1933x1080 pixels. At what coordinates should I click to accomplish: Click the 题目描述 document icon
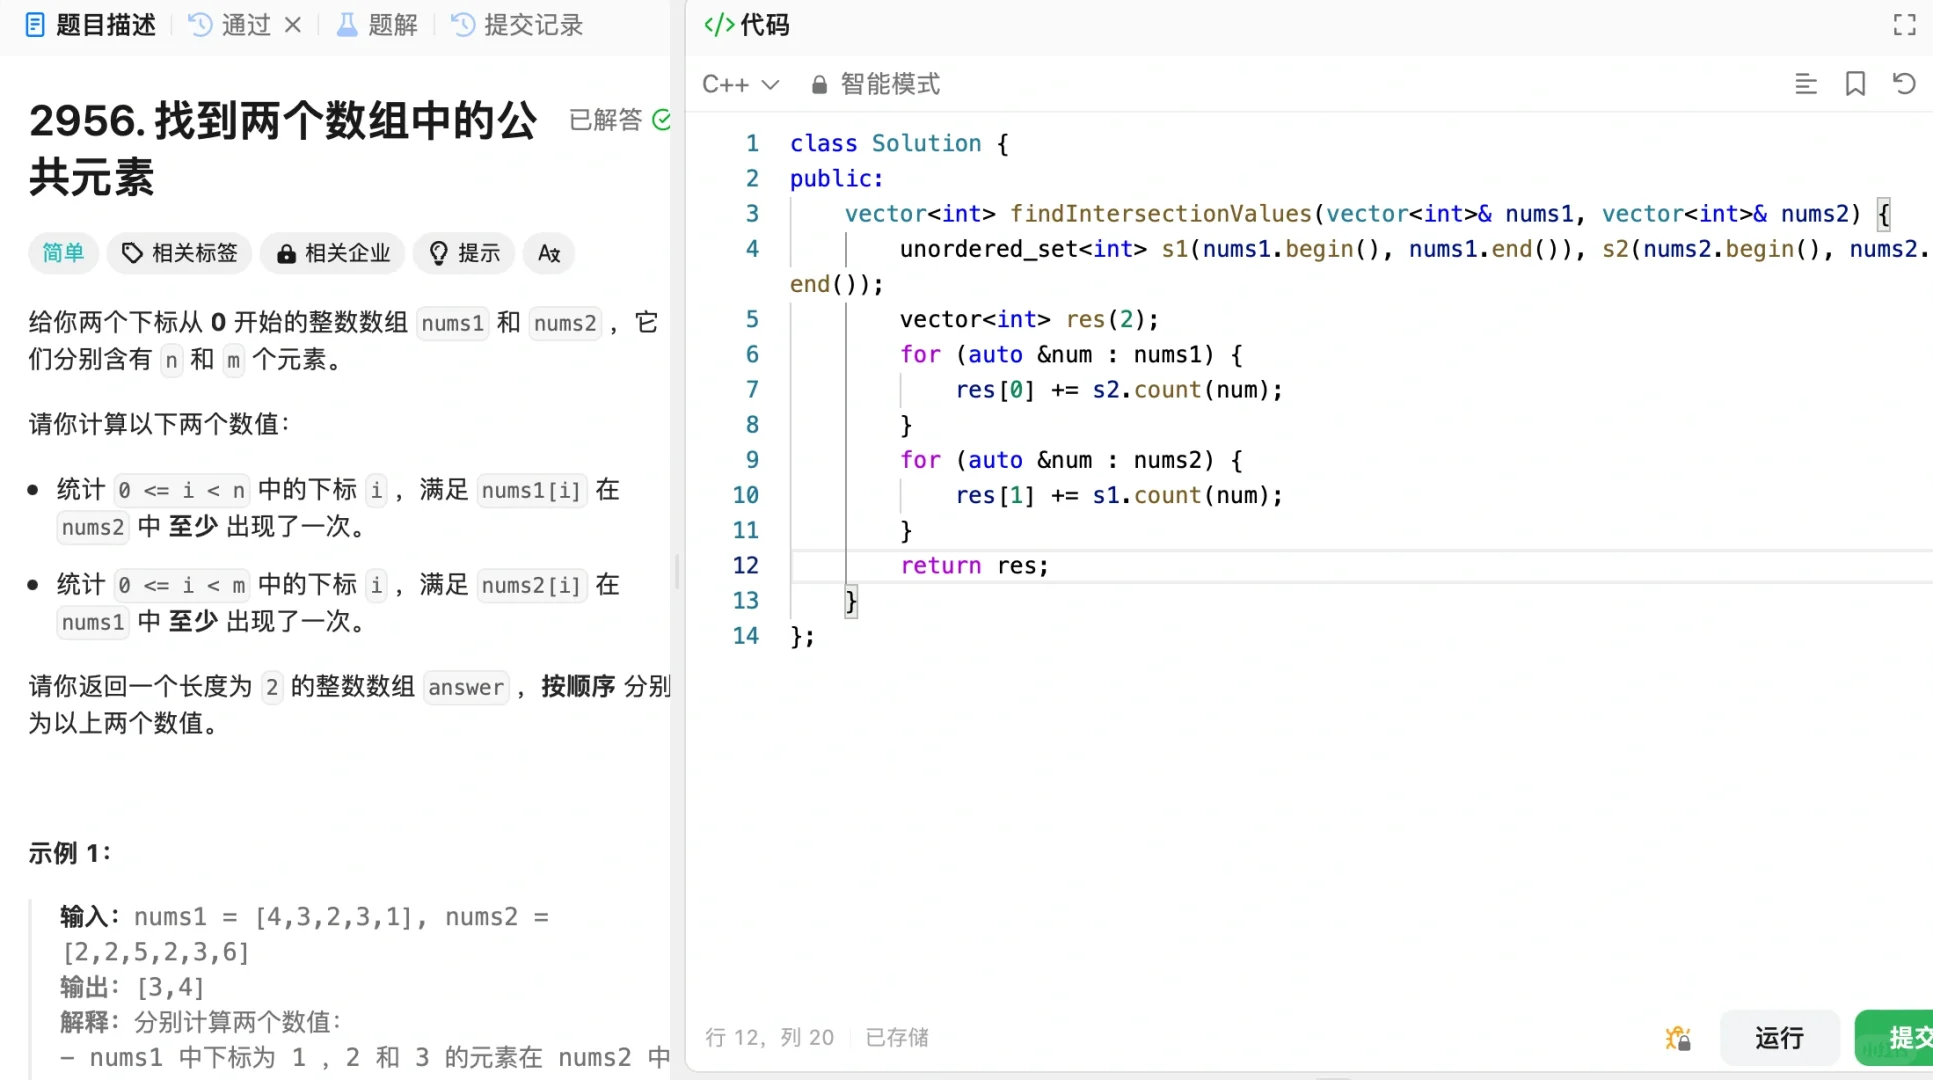pyautogui.click(x=35, y=25)
